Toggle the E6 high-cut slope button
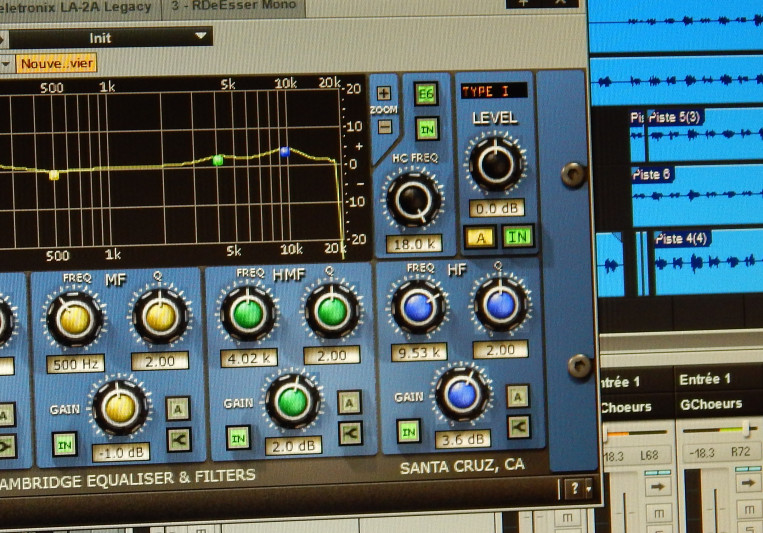The image size is (763, 533). (426, 93)
